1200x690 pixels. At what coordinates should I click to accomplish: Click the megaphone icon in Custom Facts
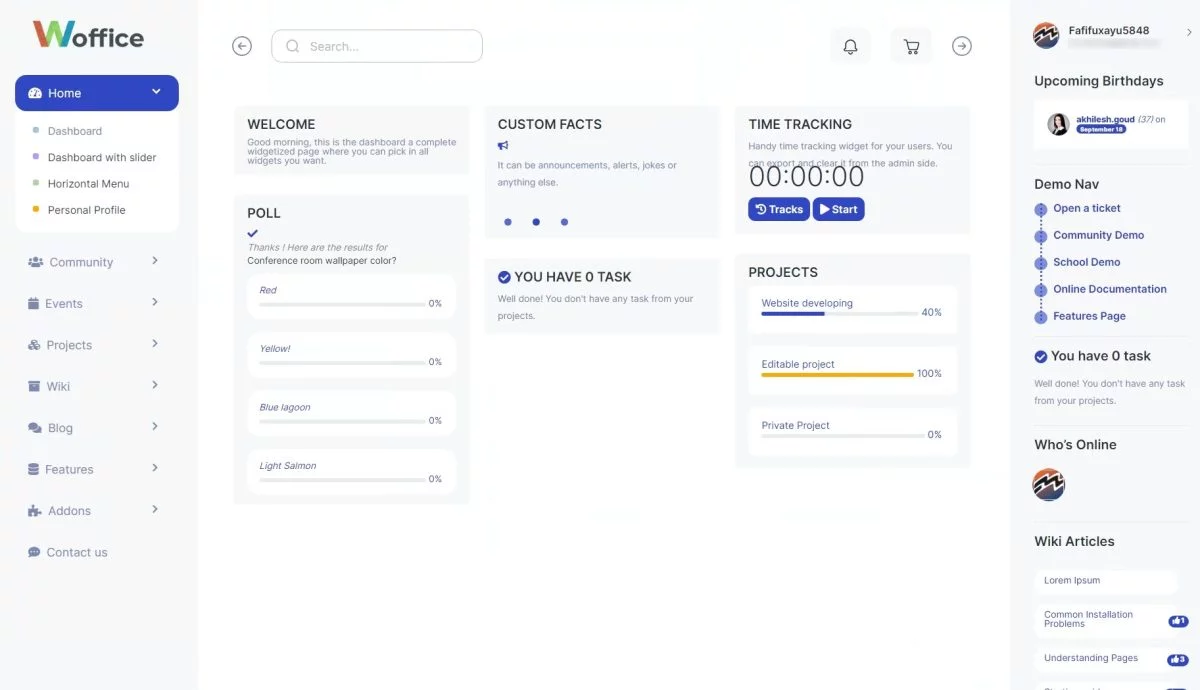click(x=502, y=146)
